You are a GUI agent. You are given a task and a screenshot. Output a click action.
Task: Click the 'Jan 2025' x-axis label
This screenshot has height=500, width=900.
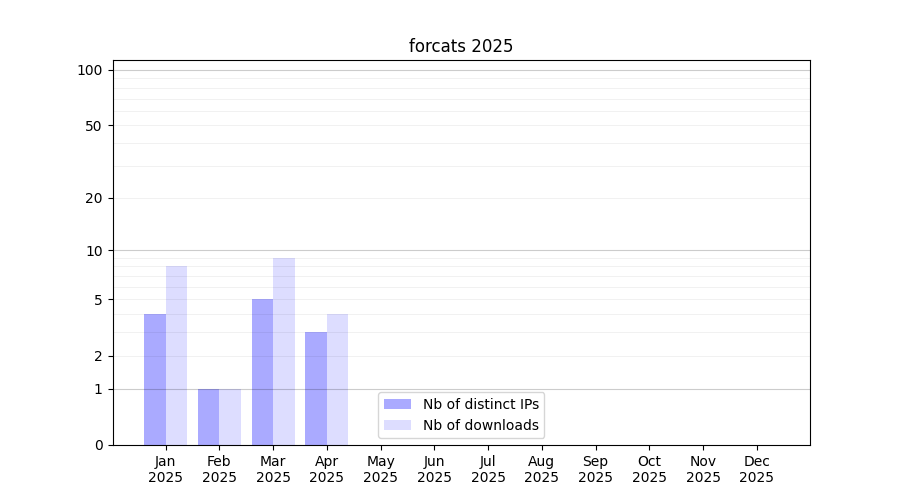click(166, 469)
